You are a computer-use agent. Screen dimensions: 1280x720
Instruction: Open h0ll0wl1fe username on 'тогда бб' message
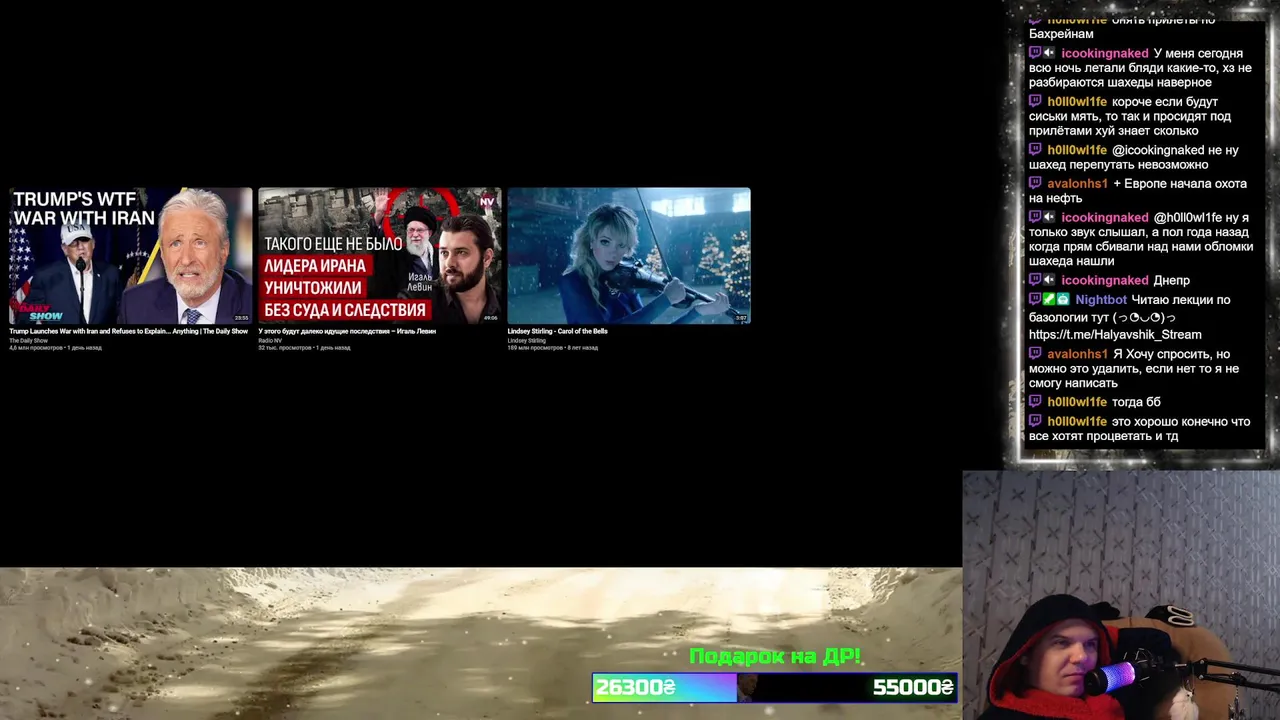coord(1077,402)
